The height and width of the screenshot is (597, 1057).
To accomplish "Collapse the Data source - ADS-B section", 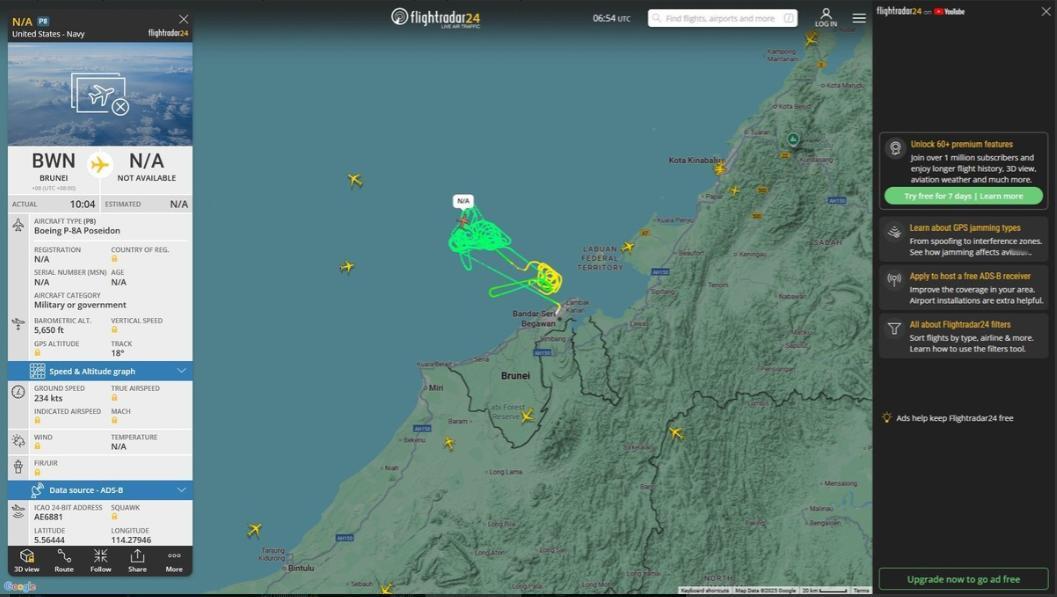I will (181, 490).
